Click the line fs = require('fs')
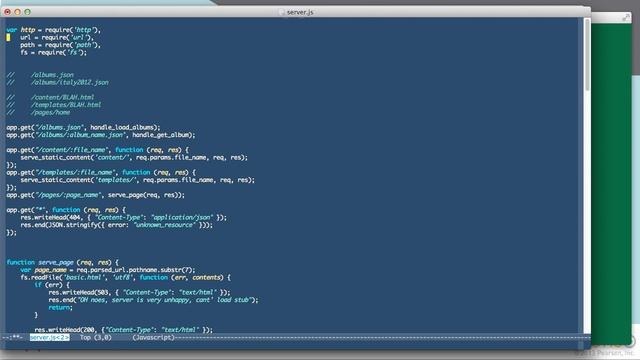Viewport: 640px width, 360px height. 53,52
